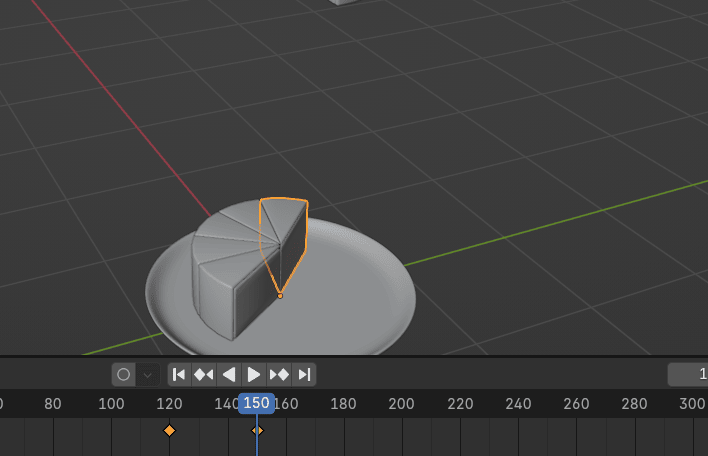Select the keyframe diamond at frame 120
This screenshot has width=708, height=456.
pyautogui.click(x=169, y=430)
